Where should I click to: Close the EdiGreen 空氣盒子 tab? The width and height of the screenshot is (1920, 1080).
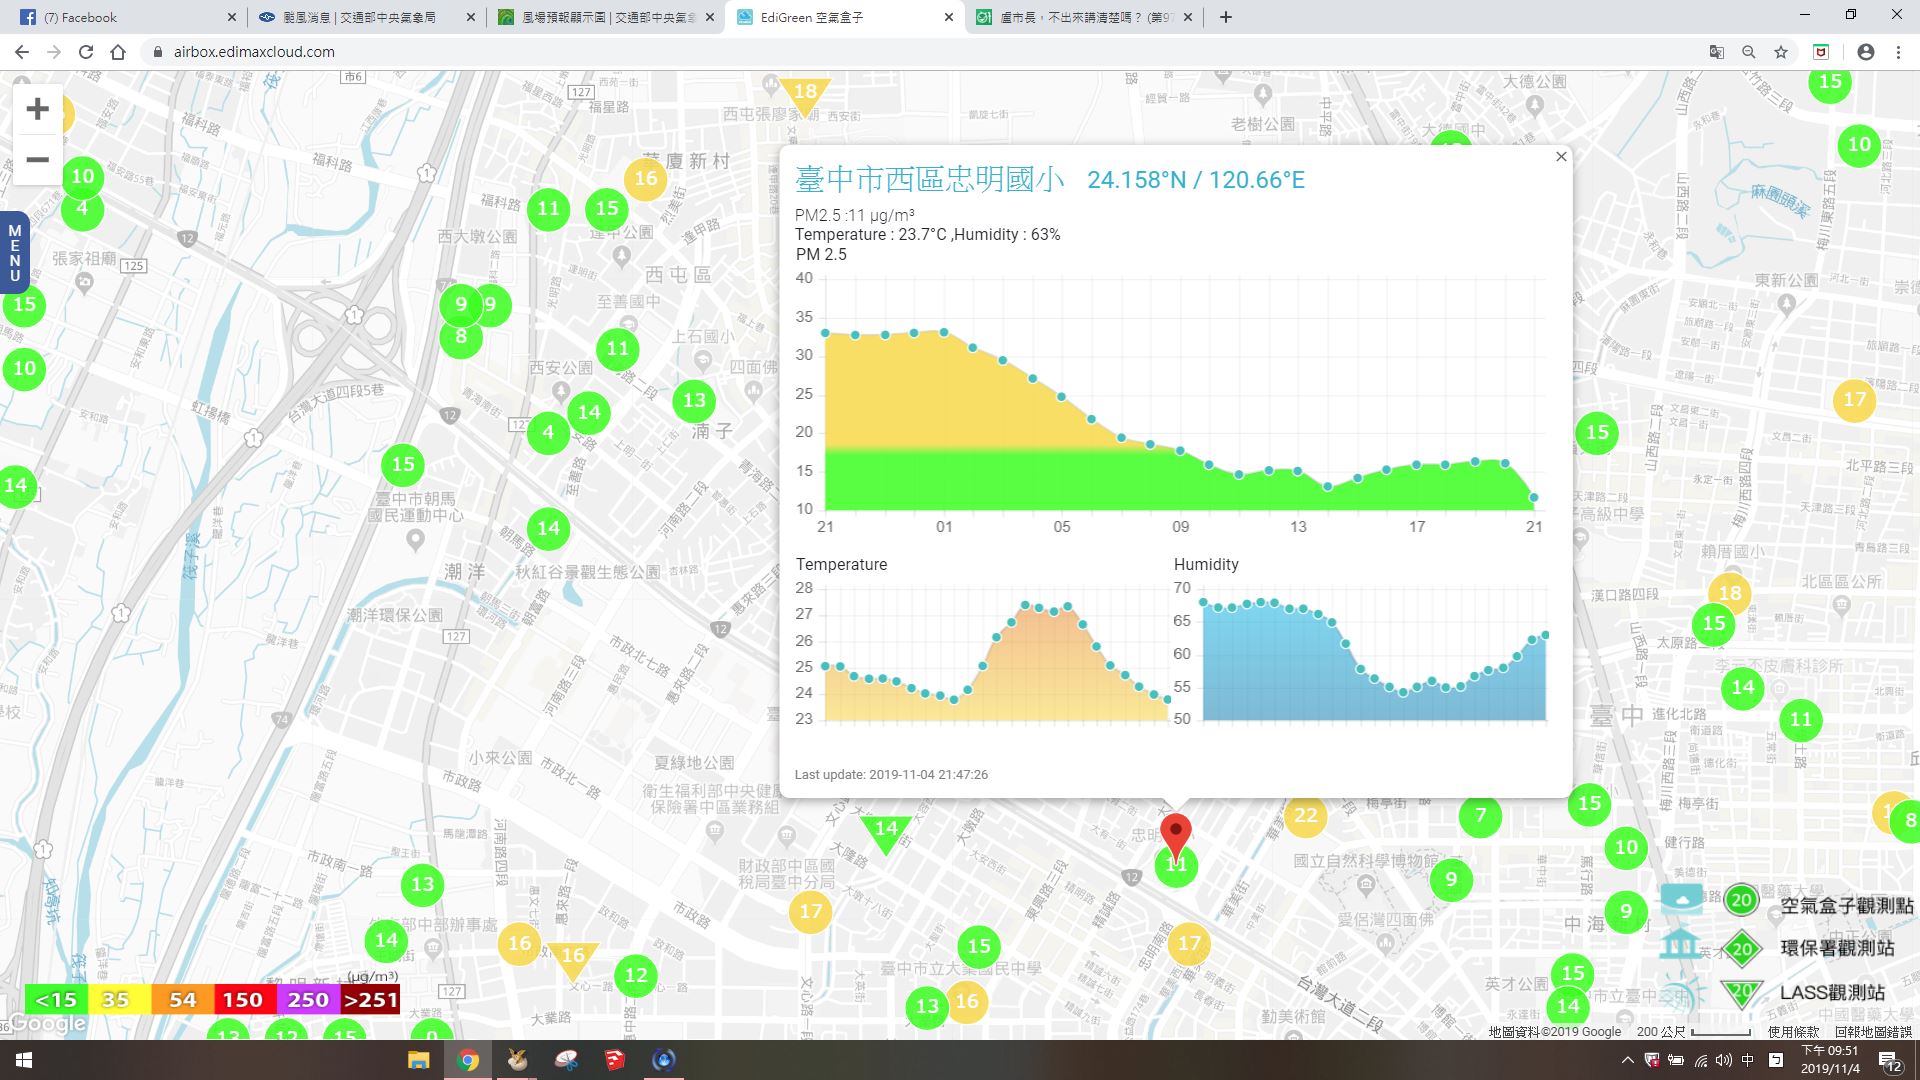coord(949,17)
